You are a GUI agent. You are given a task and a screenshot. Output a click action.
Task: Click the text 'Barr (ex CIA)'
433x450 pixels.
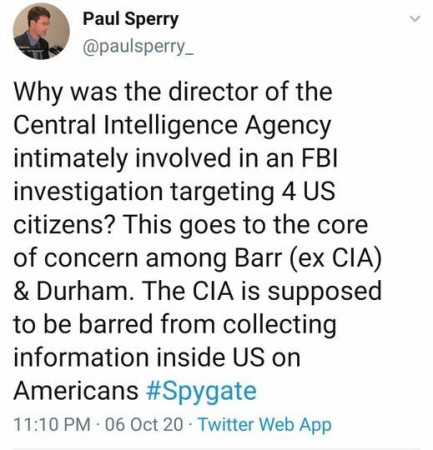click(x=308, y=259)
